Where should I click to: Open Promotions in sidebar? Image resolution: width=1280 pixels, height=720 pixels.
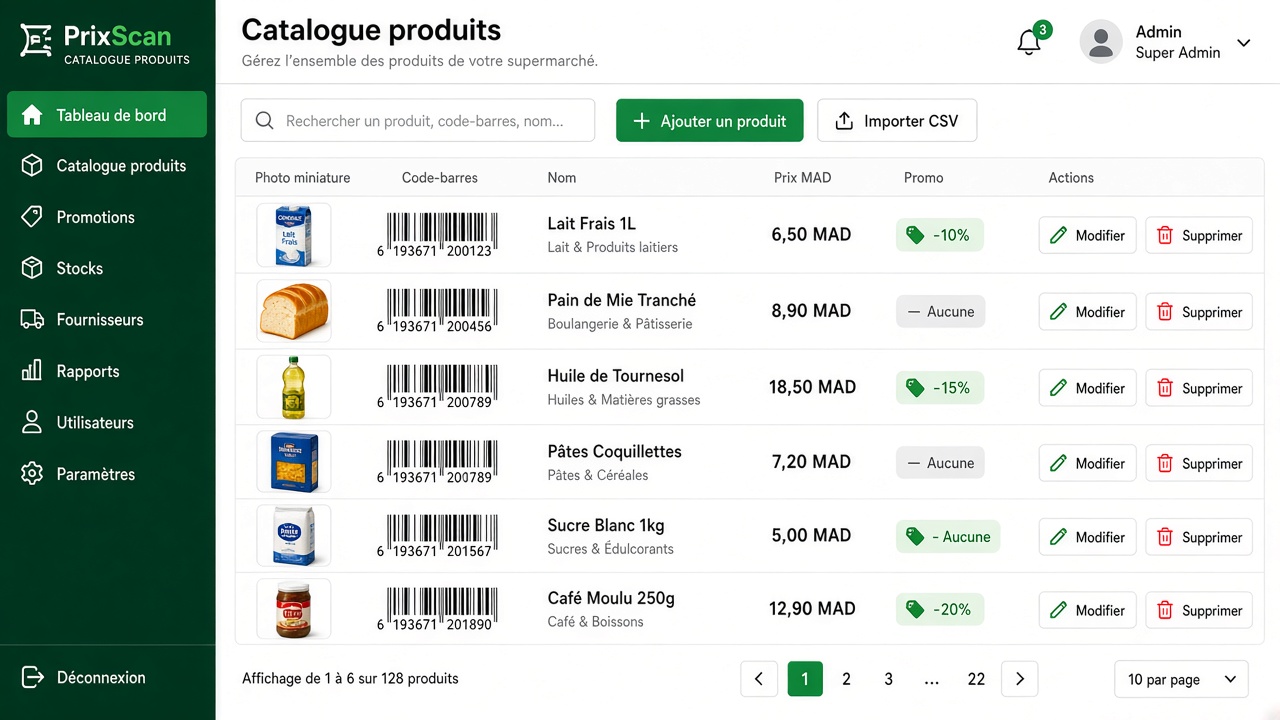tap(107, 217)
